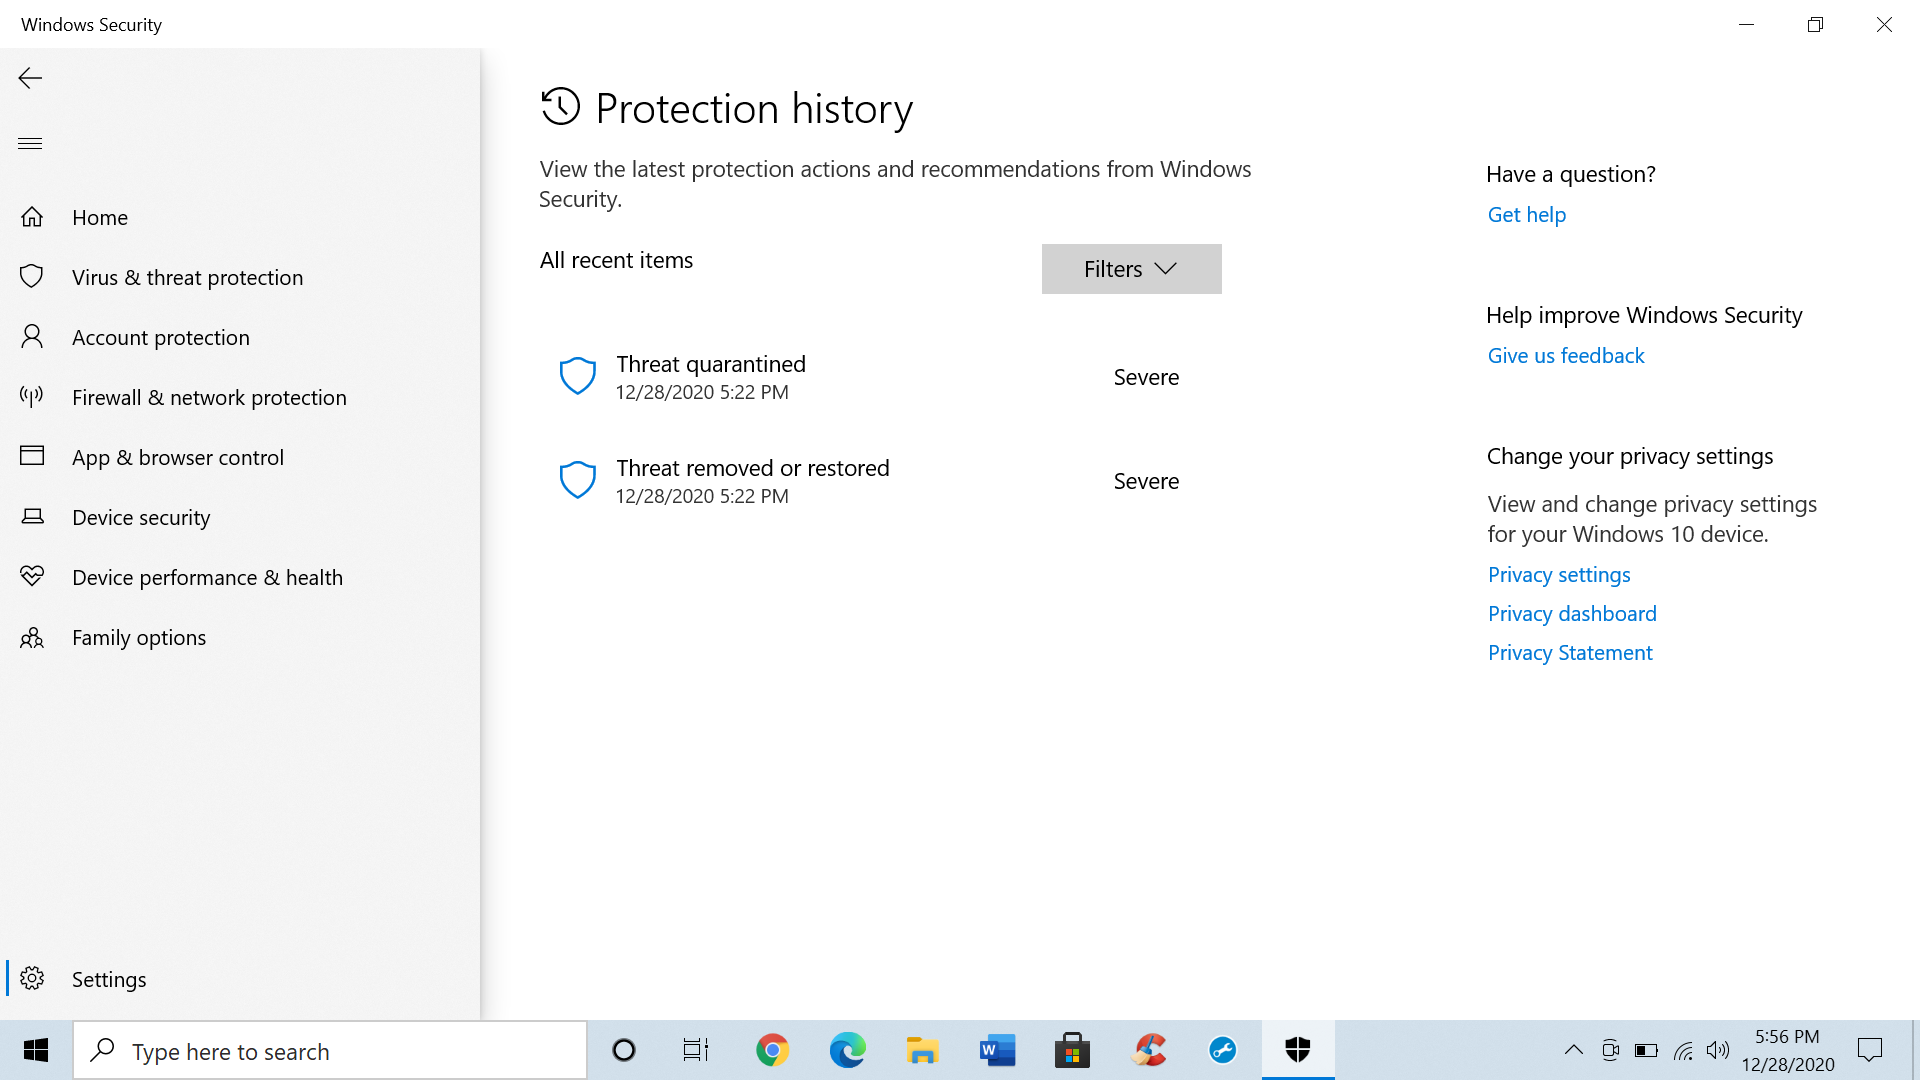Open the Privacy settings link
Screen dimensions: 1920x1080
pyautogui.click(x=1559, y=574)
